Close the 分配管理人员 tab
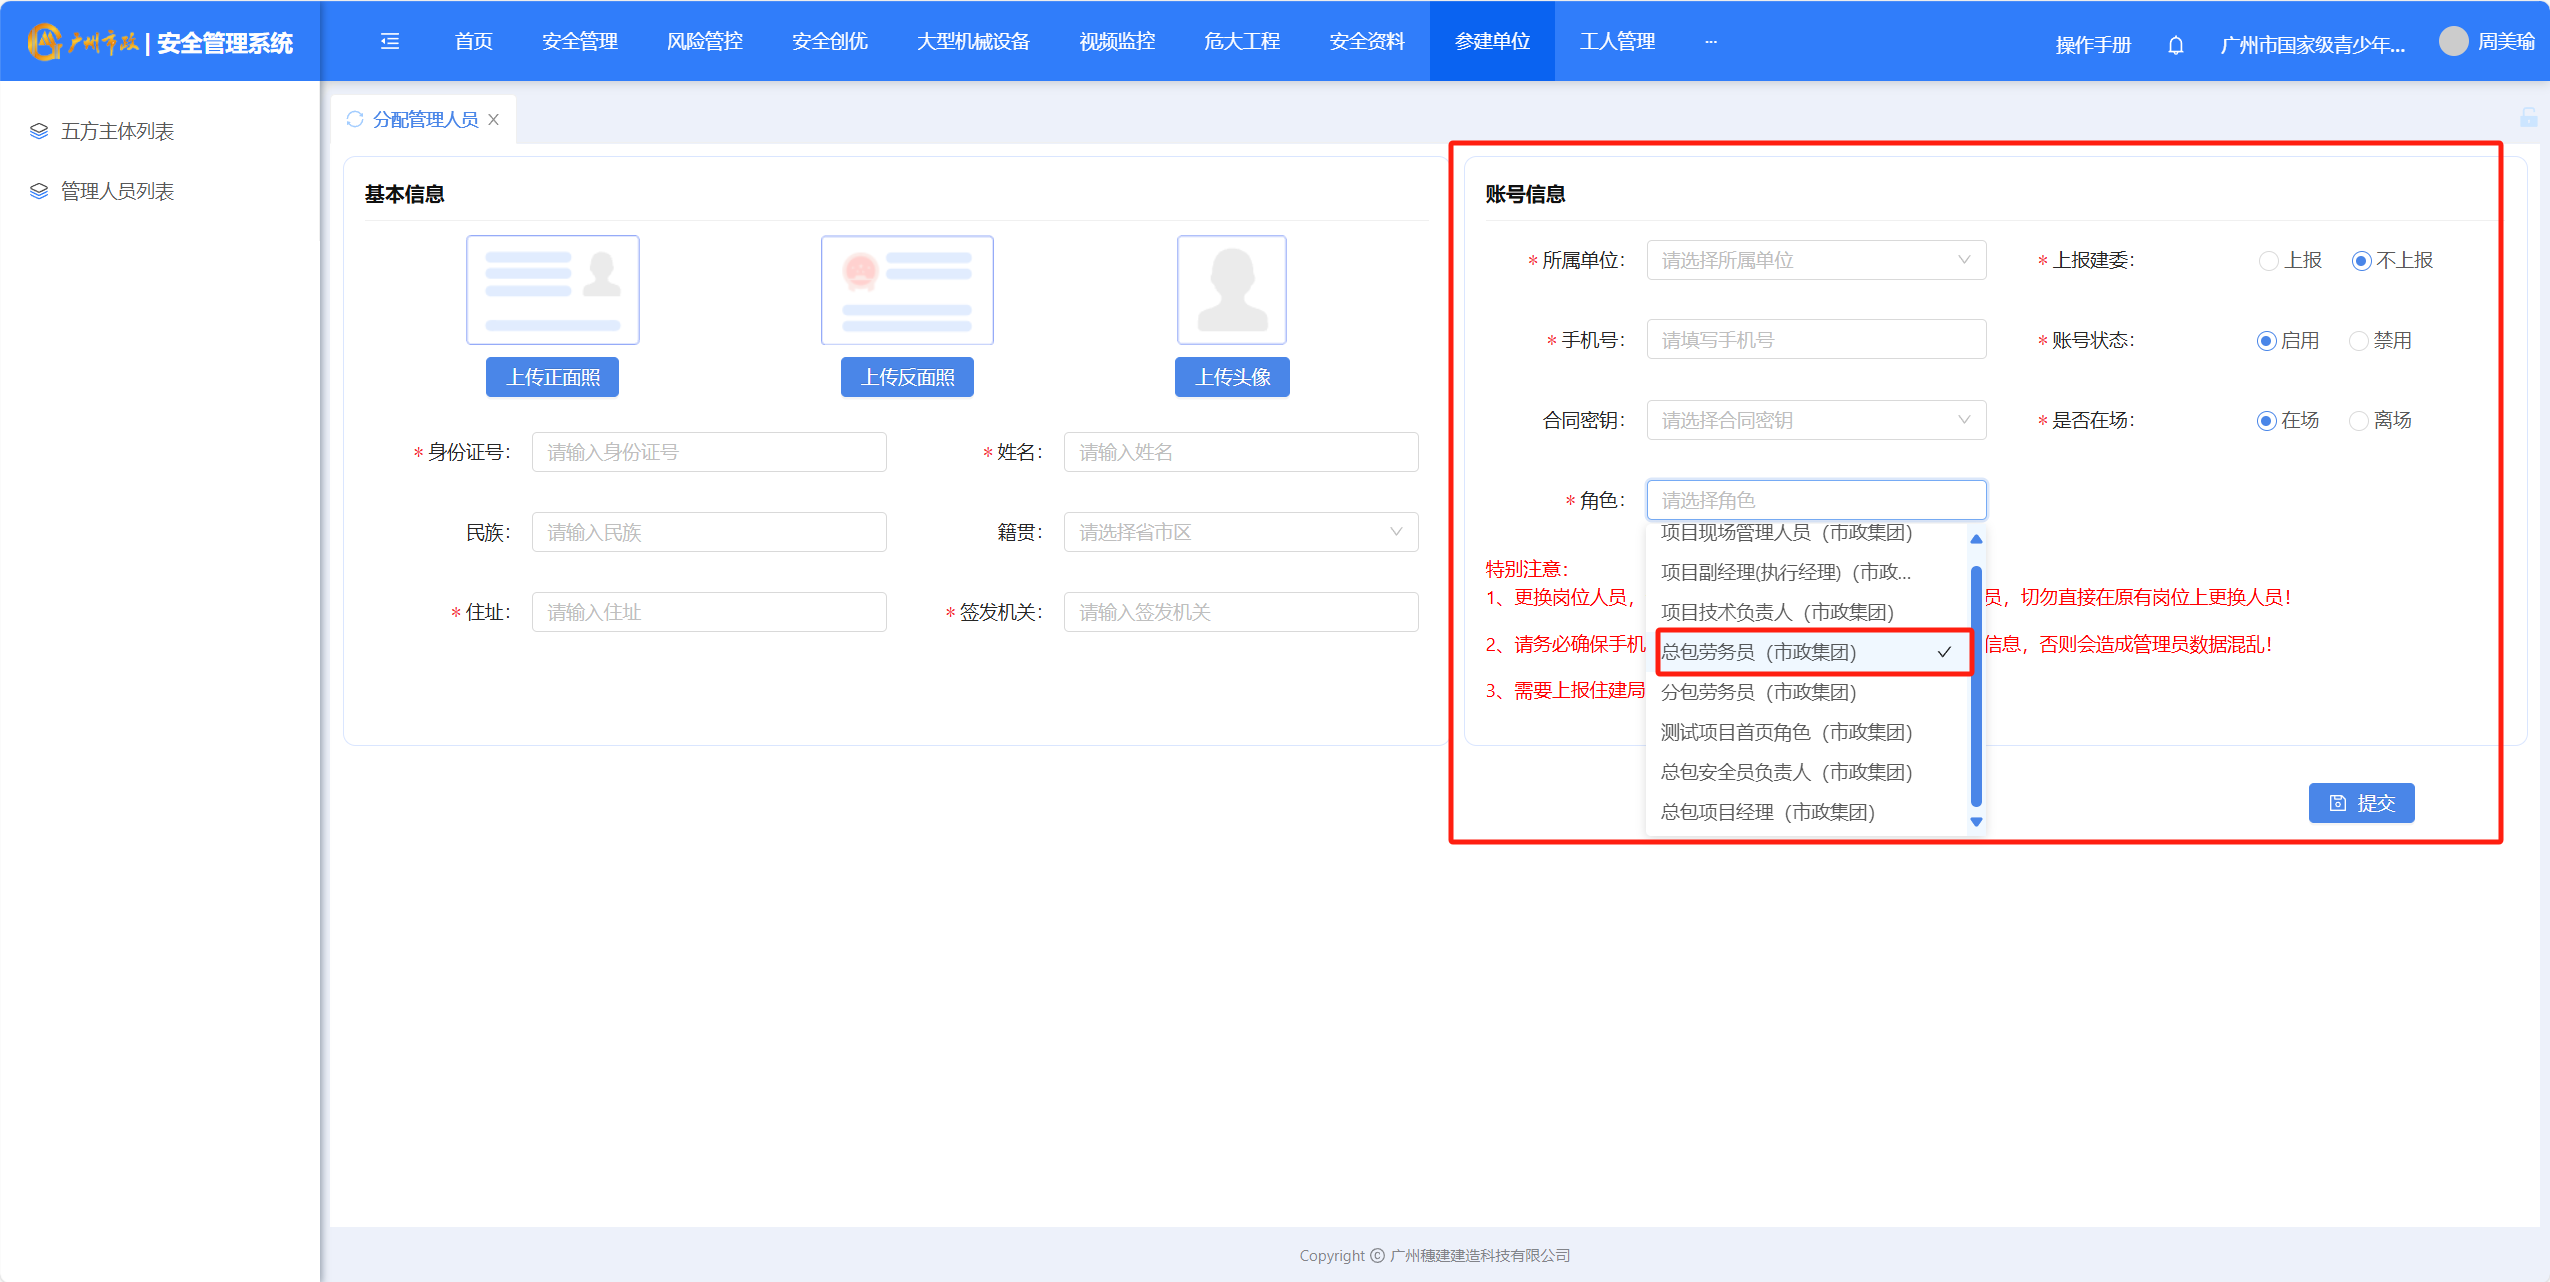 pyautogui.click(x=494, y=119)
